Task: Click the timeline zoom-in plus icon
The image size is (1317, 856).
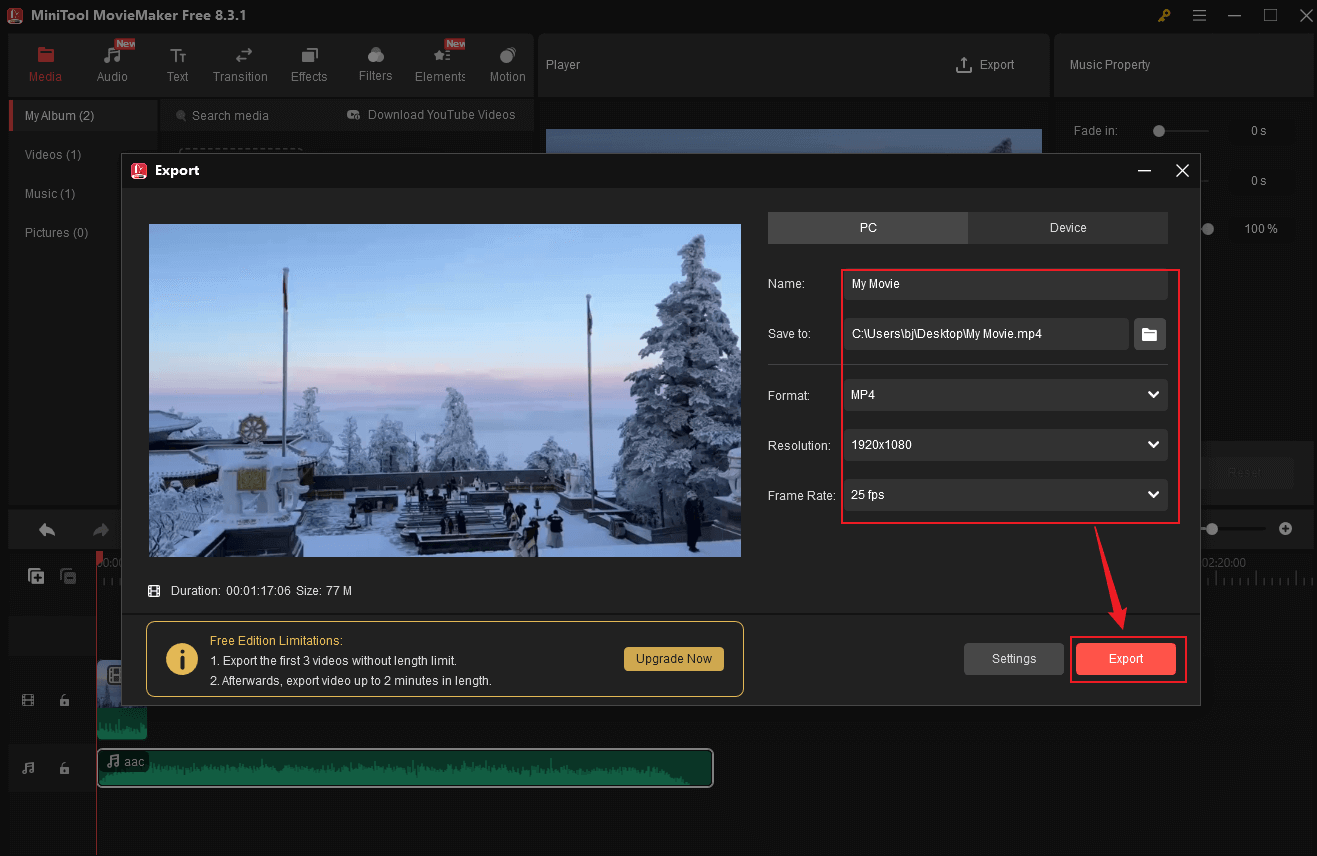Action: click(x=1286, y=528)
